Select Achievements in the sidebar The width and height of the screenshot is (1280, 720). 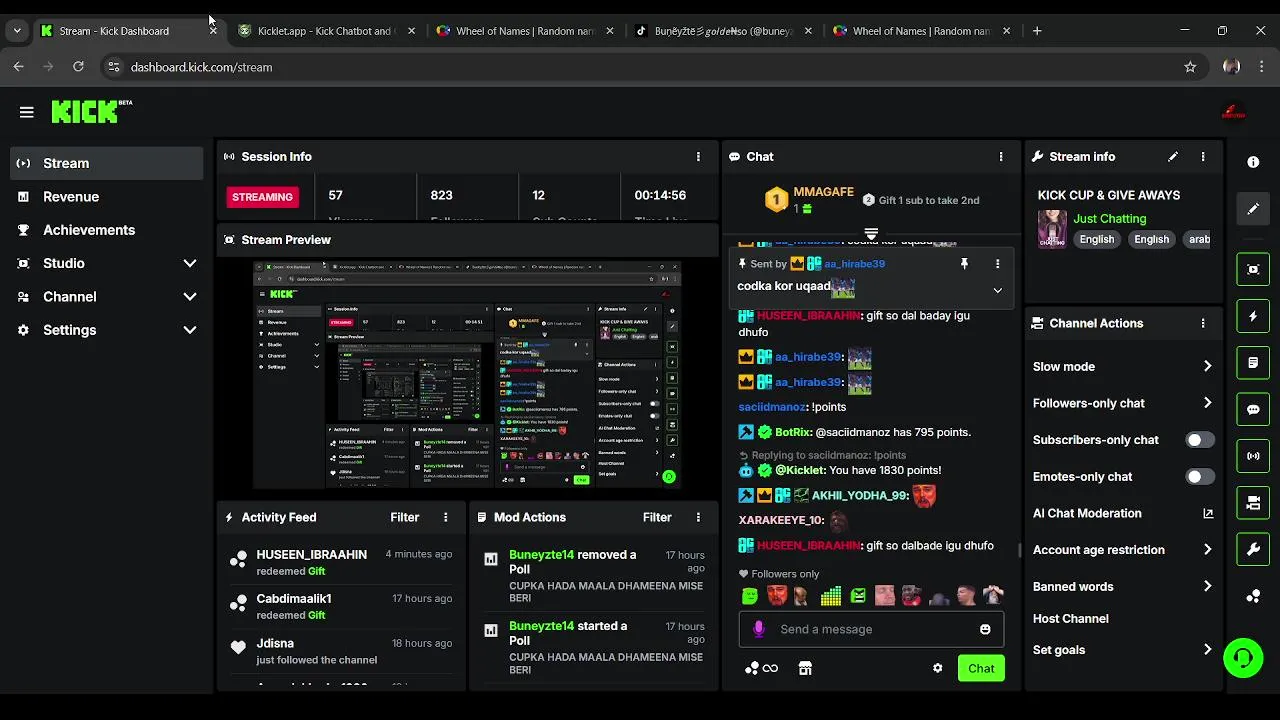click(x=106, y=230)
